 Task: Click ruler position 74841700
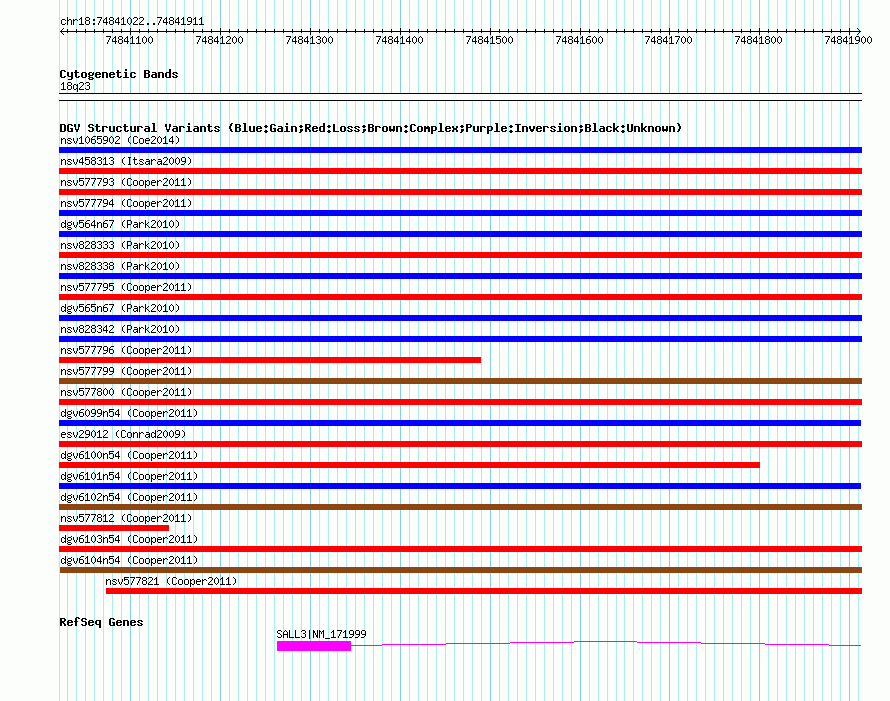click(x=669, y=40)
